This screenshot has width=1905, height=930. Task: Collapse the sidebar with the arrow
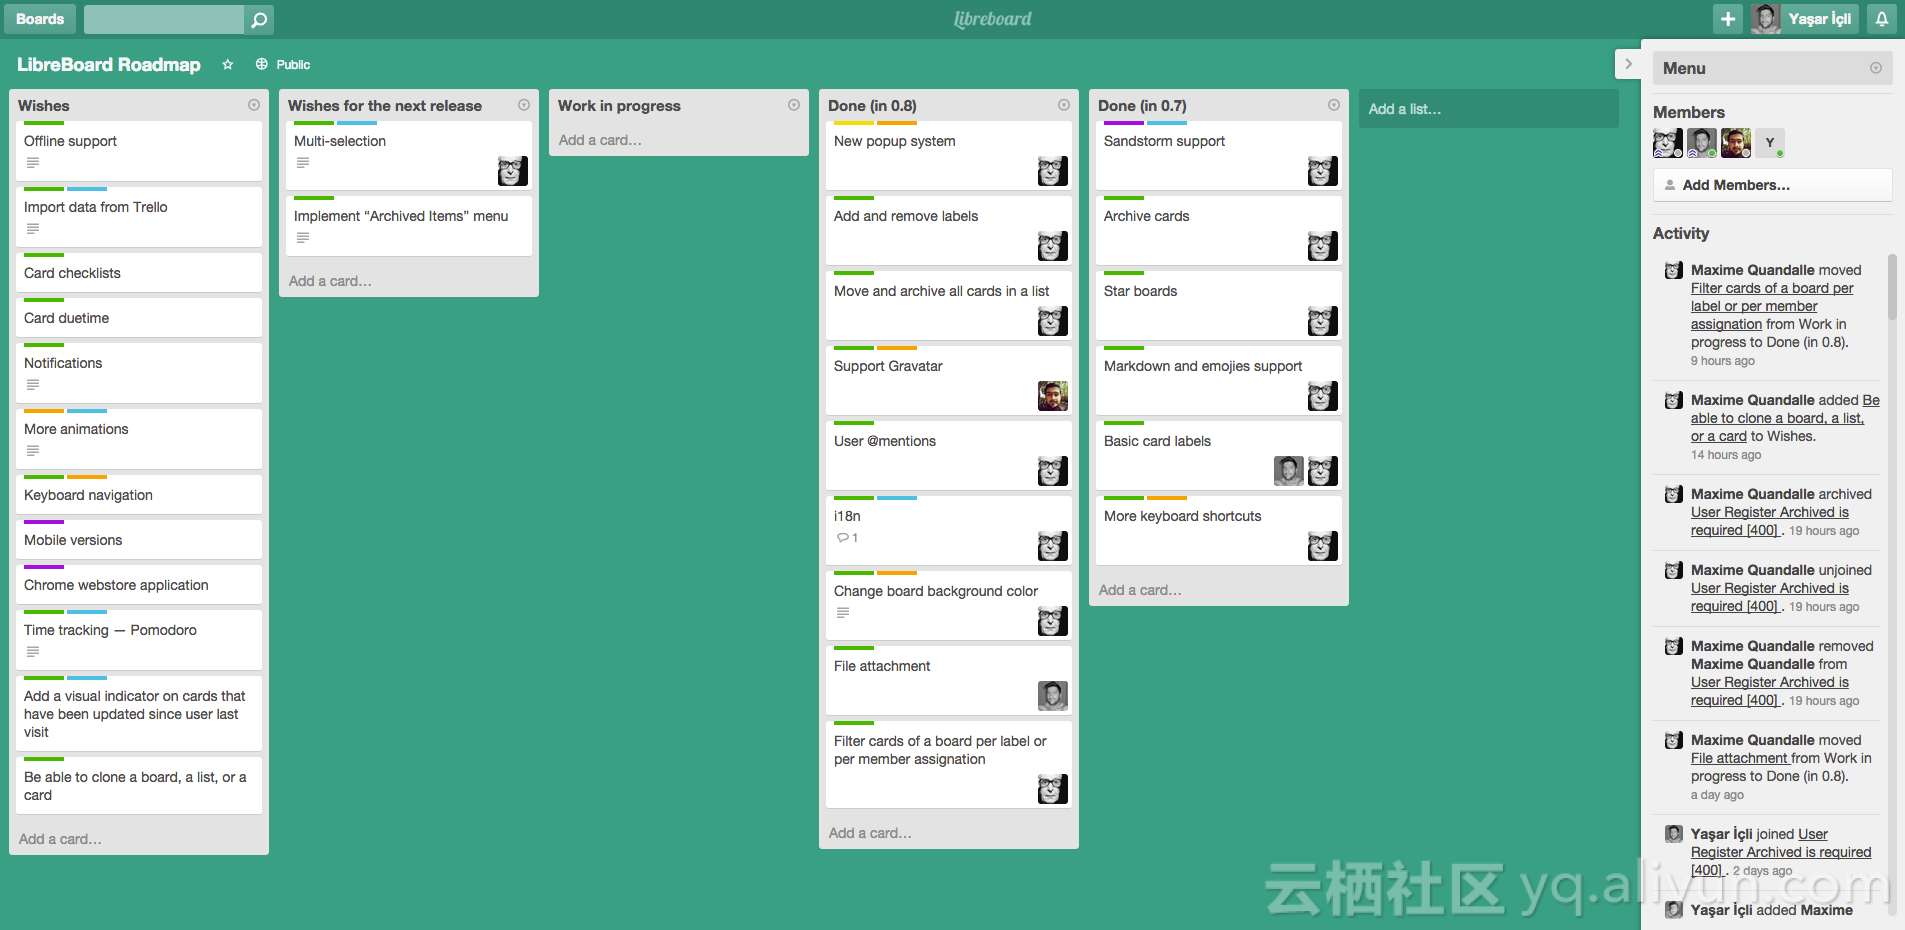click(1628, 64)
